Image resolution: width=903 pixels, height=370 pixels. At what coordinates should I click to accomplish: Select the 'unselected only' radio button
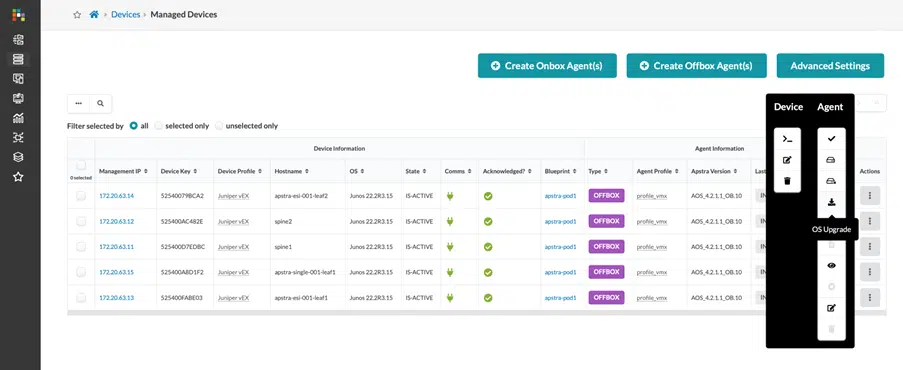[219, 126]
